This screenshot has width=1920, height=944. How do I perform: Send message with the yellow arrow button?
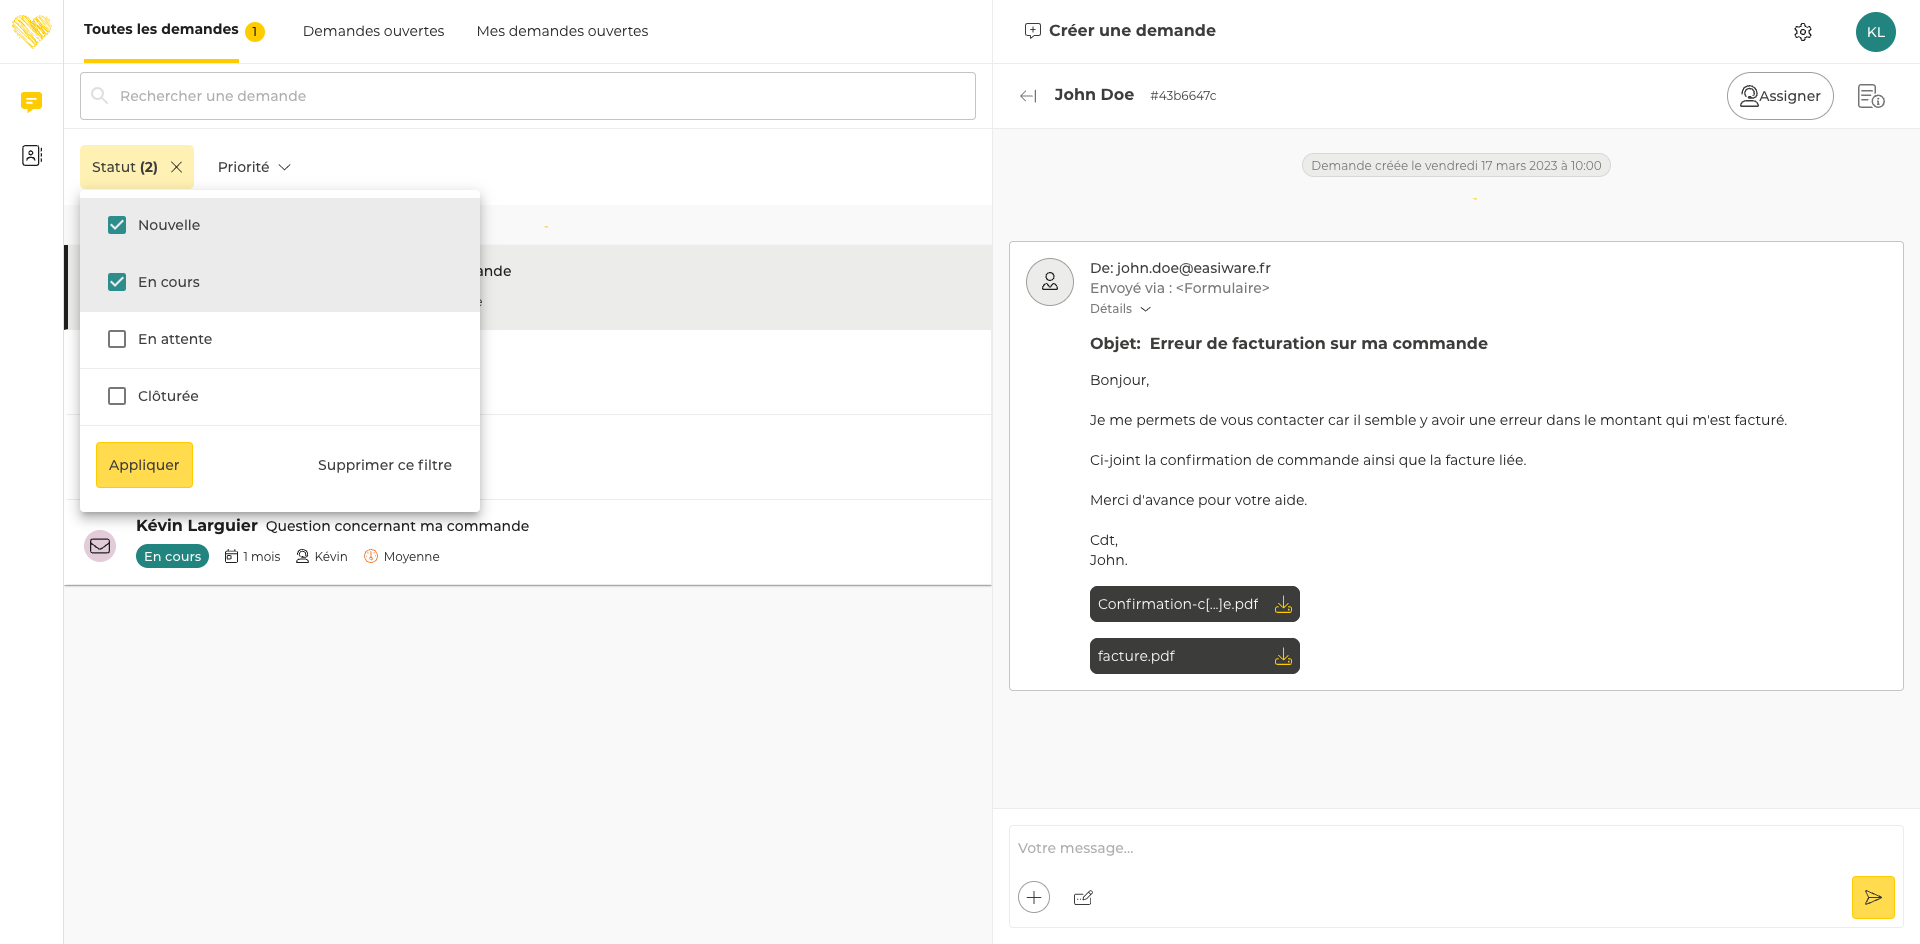coord(1872,897)
